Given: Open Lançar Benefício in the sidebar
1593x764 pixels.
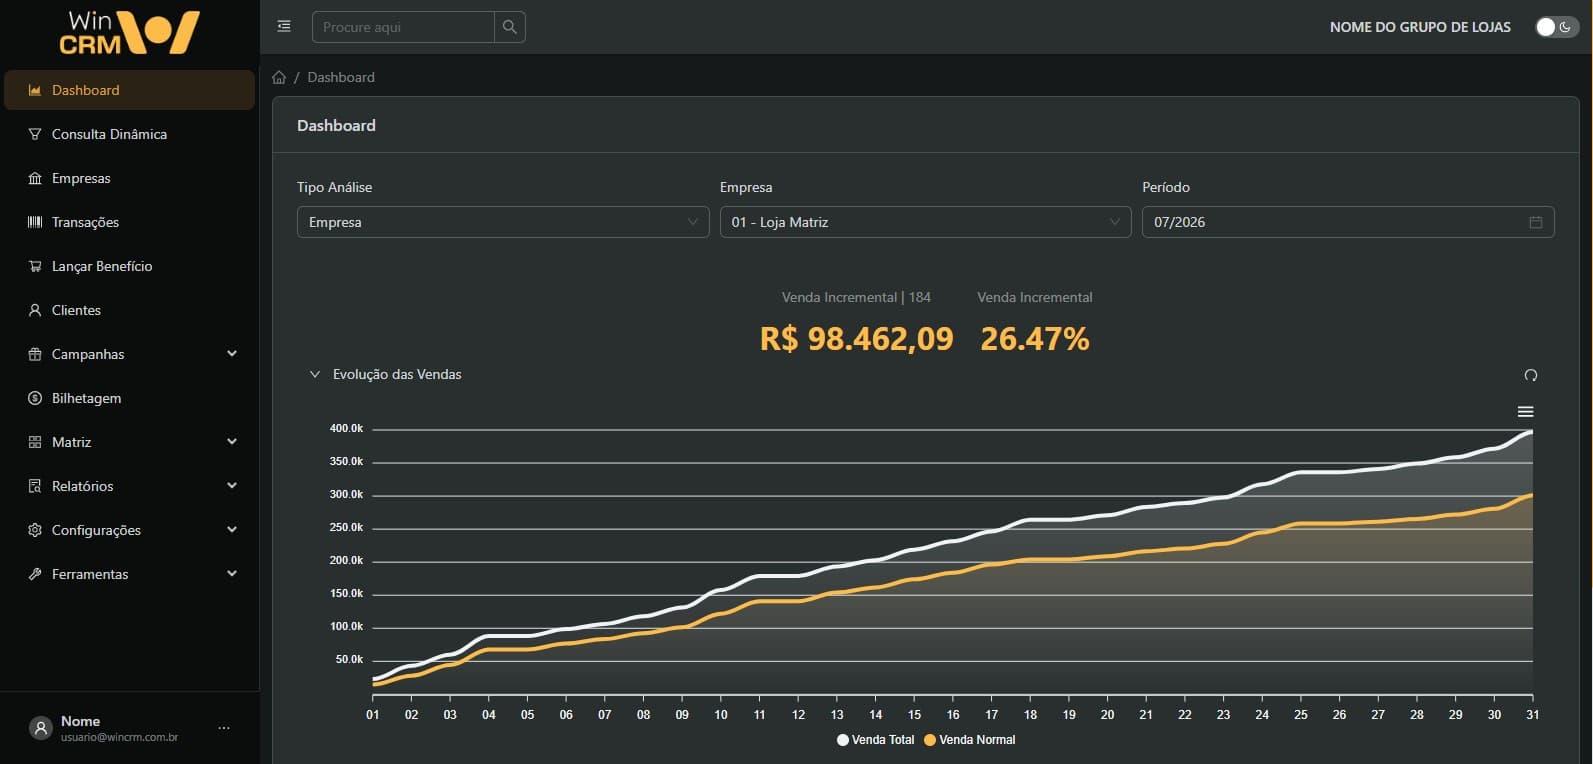Looking at the screenshot, I should 130,266.
